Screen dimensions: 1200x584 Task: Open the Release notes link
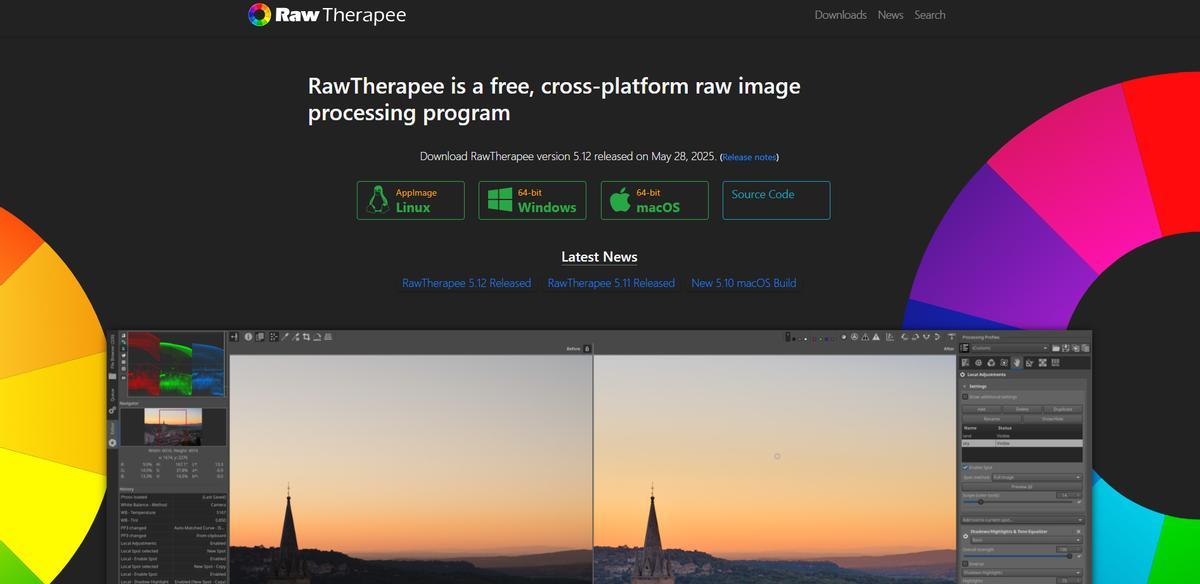(749, 157)
